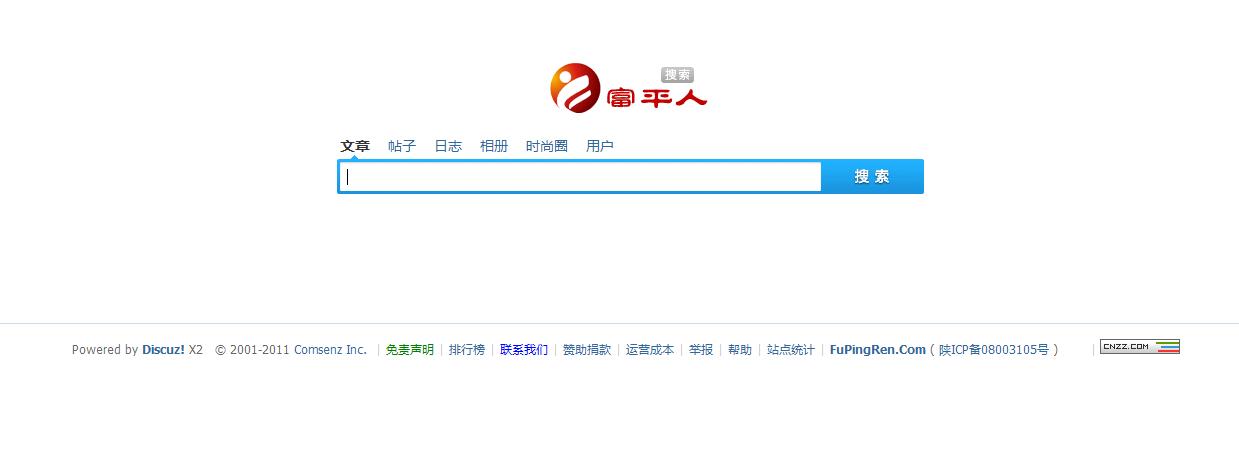Visit the FuPingRen.Com footer link

[878, 350]
